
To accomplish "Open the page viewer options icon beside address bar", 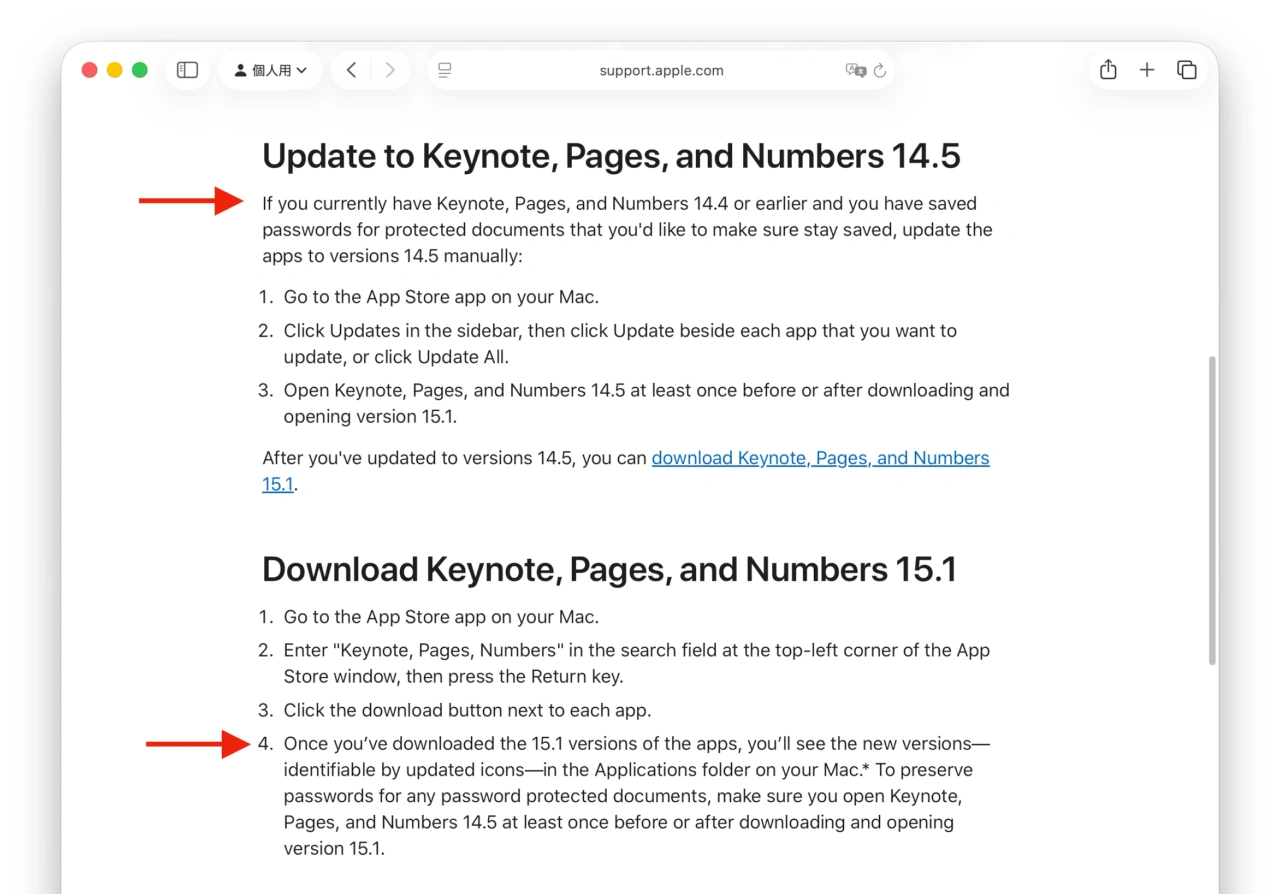I will coord(444,70).
